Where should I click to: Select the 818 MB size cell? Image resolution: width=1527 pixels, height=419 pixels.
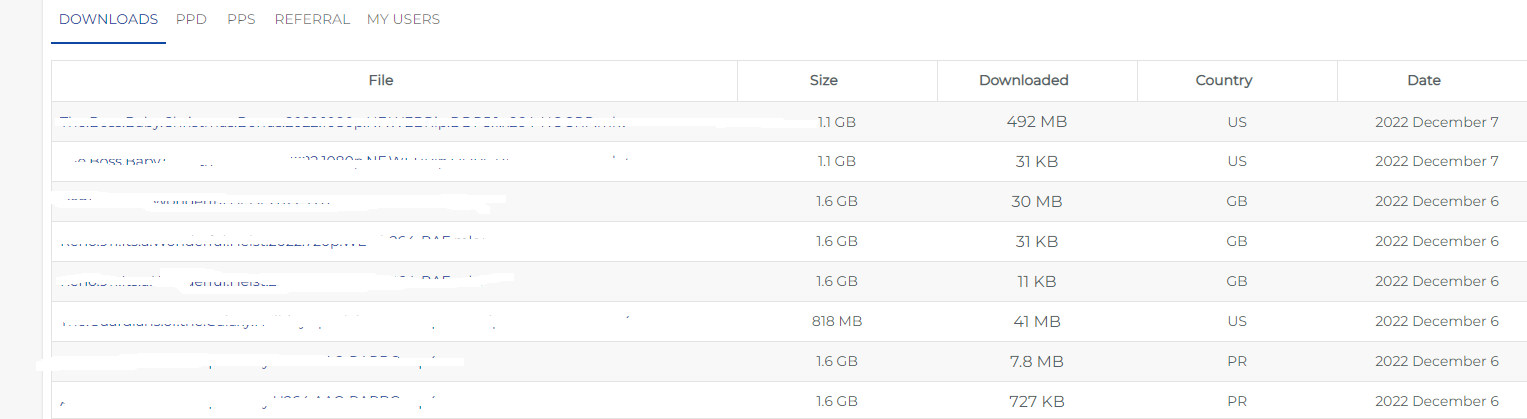pos(837,322)
